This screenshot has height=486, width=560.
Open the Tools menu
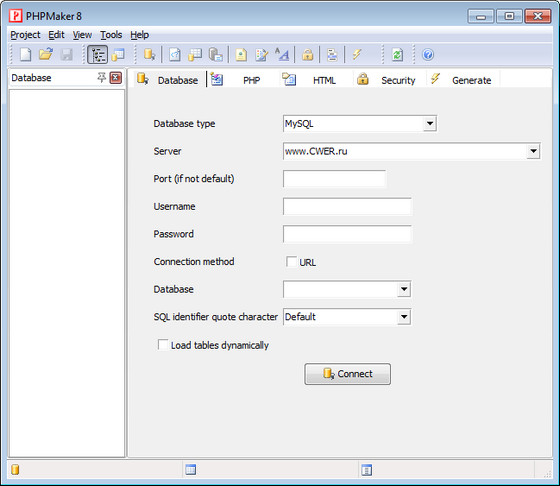click(x=111, y=35)
